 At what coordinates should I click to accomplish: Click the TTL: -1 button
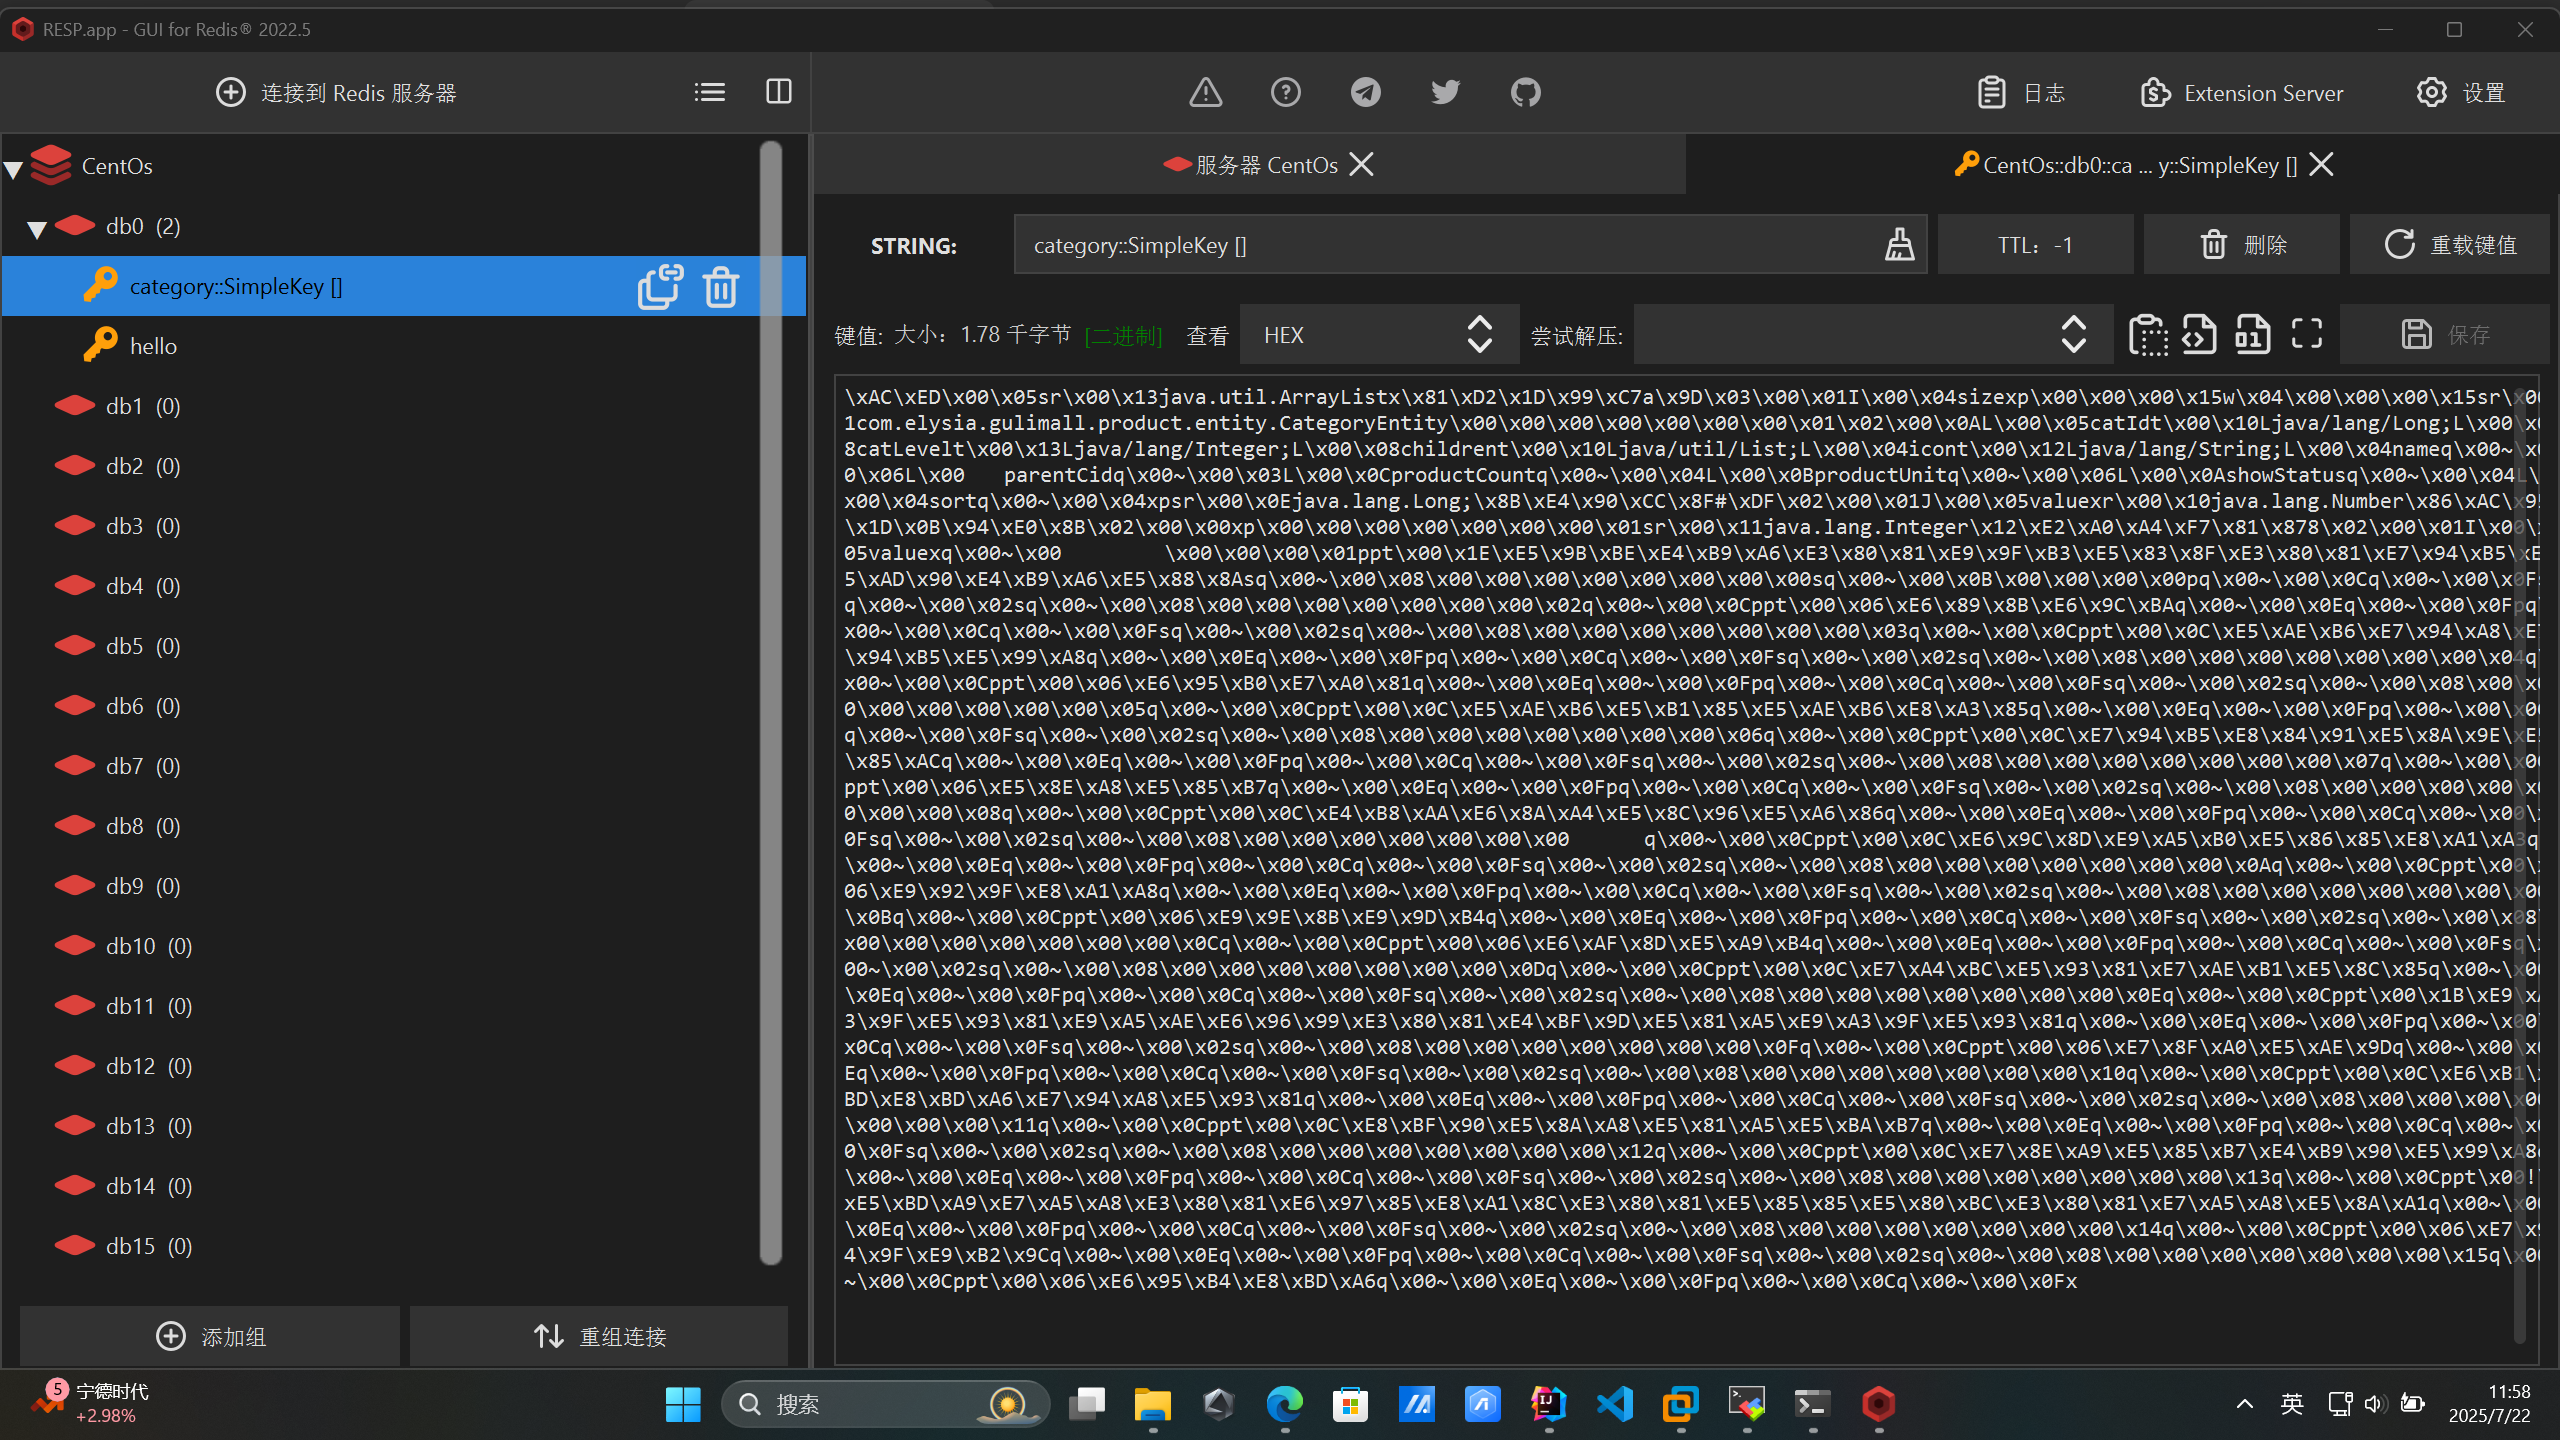2035,245
